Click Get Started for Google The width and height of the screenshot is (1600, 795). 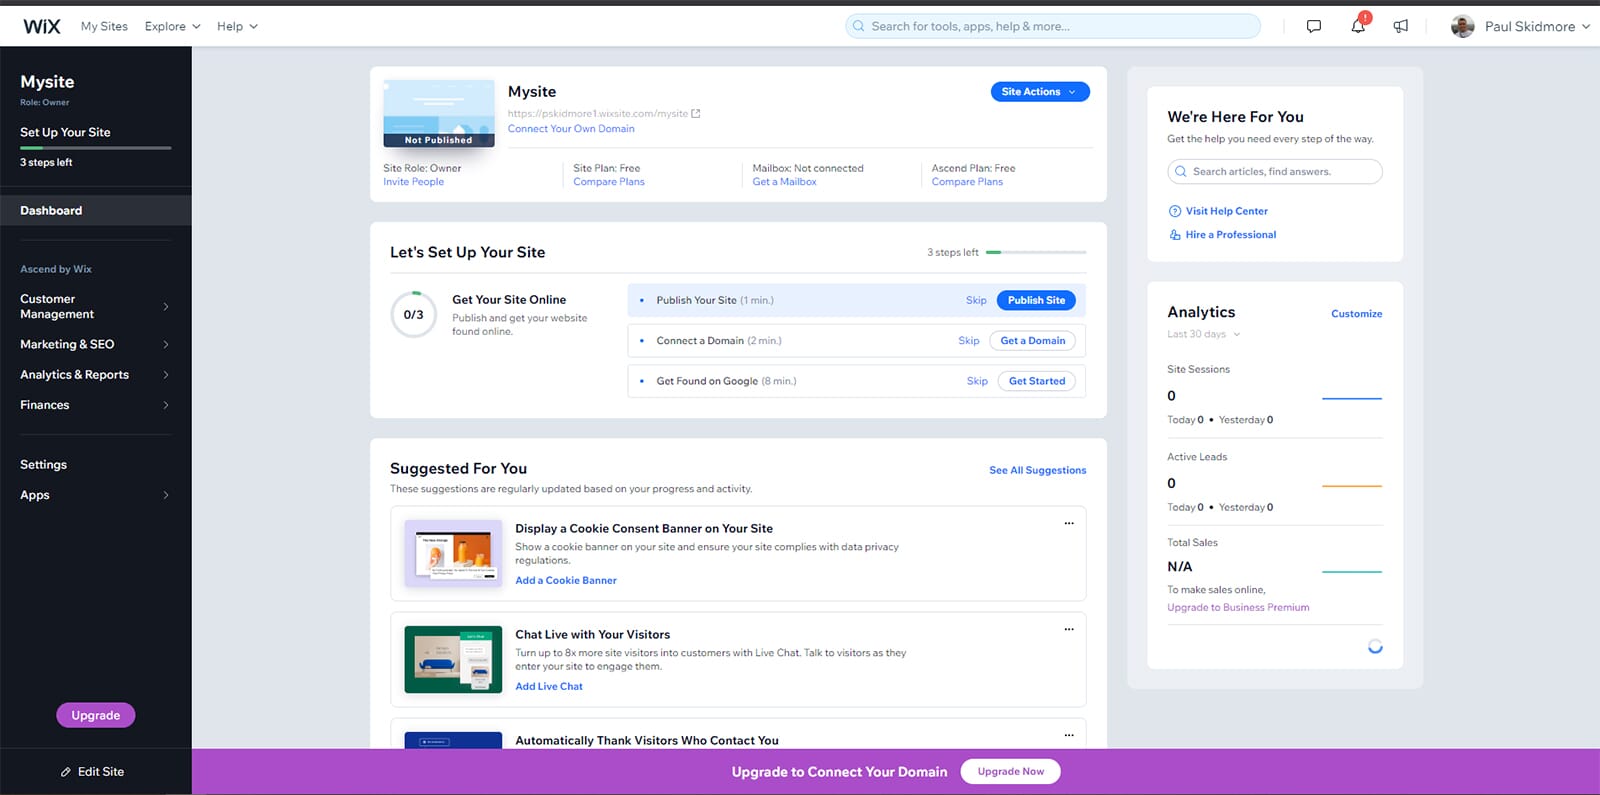point(1037,381)
